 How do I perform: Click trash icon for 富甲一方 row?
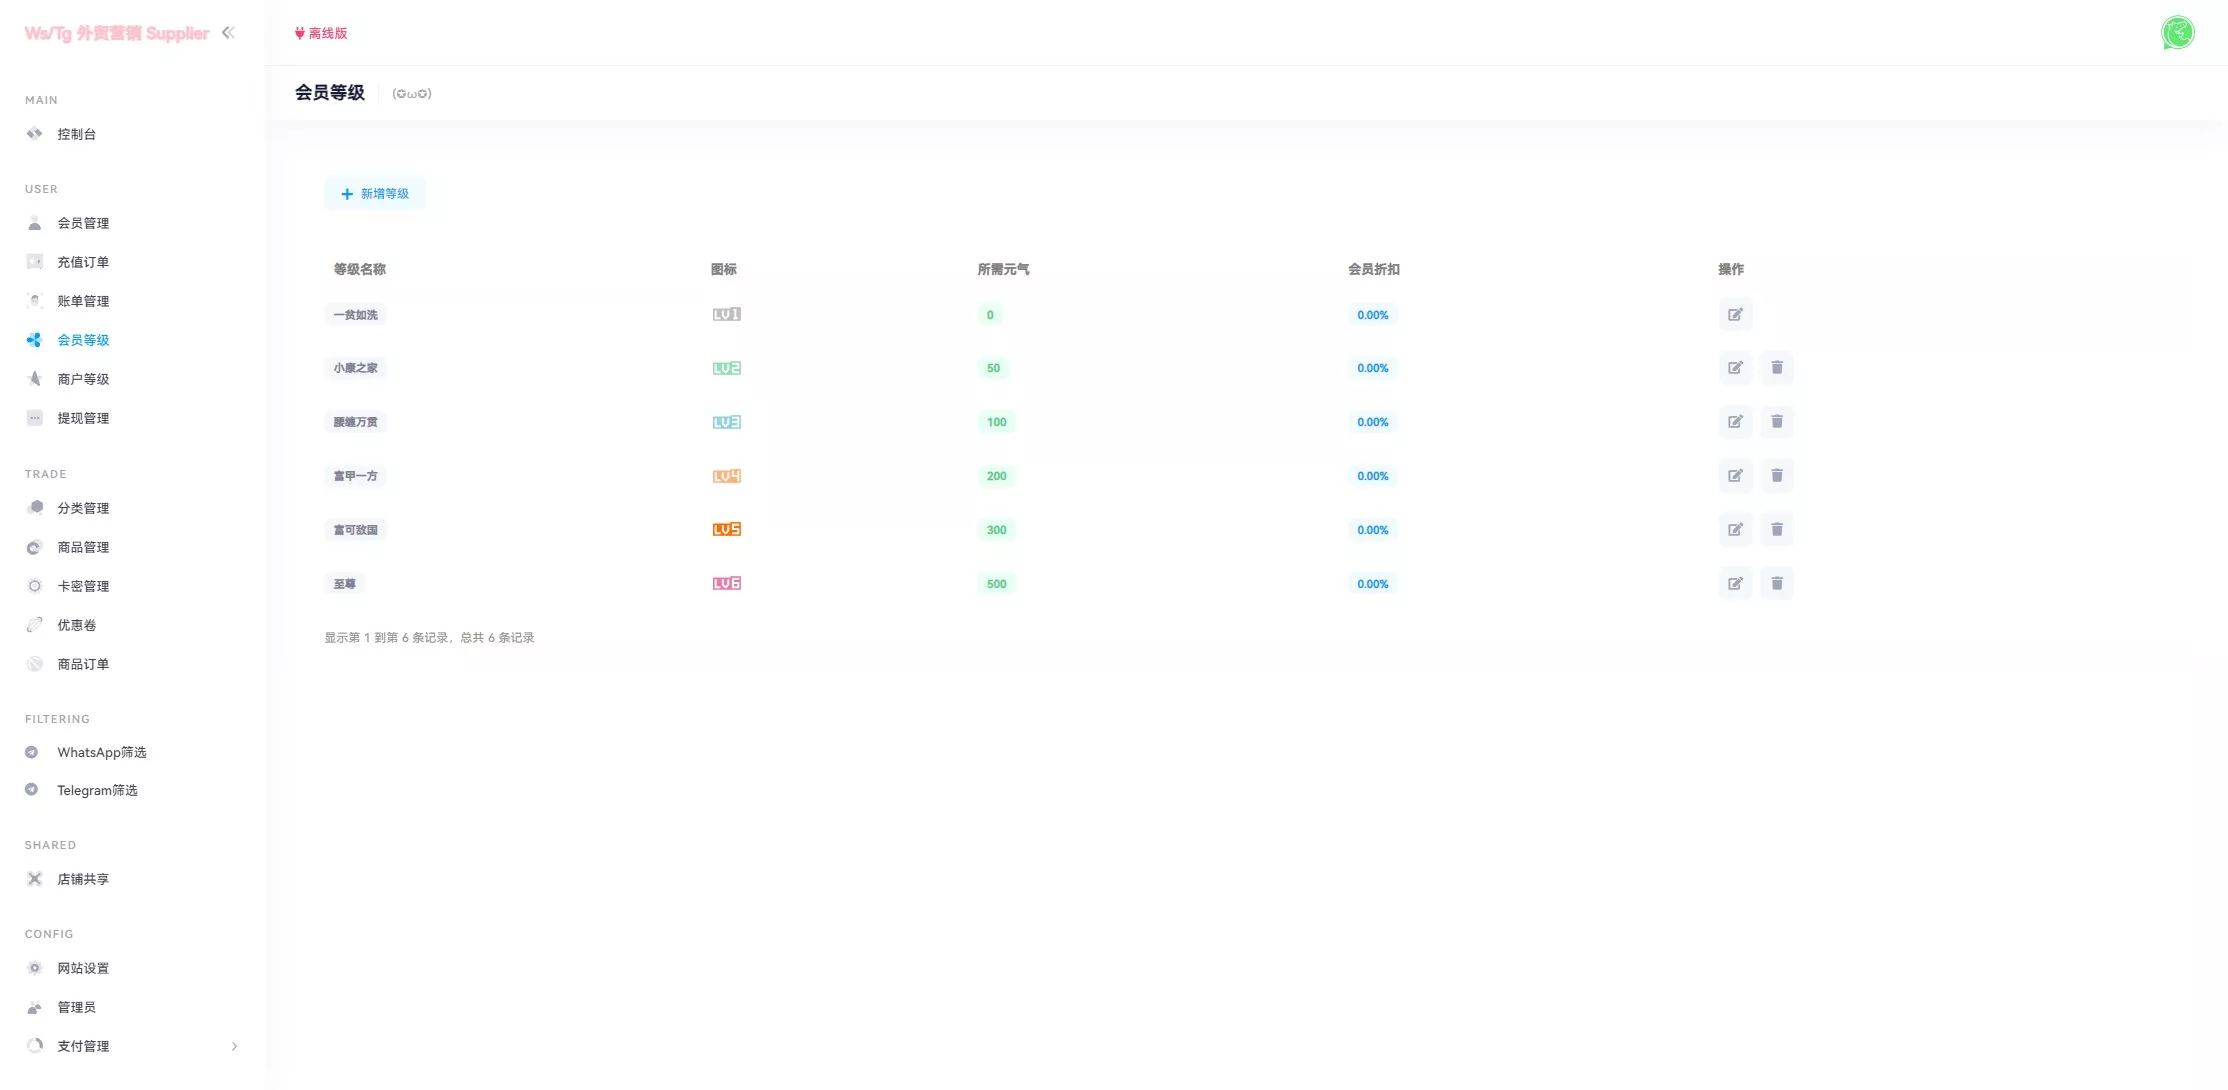[1777, 476]
